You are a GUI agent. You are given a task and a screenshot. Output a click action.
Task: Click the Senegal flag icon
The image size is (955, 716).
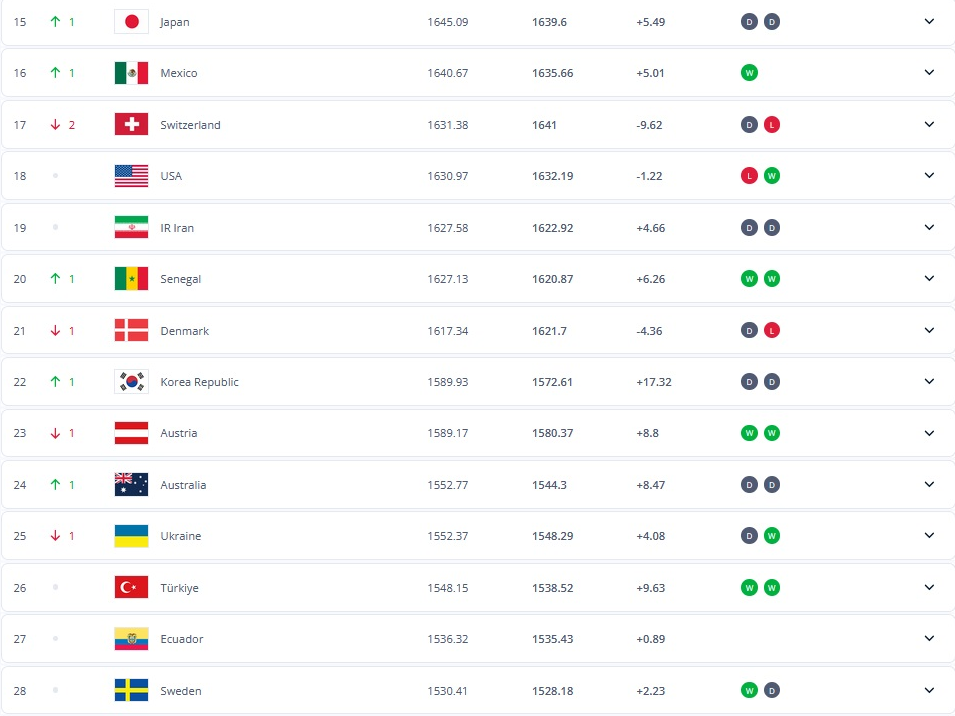131,279
